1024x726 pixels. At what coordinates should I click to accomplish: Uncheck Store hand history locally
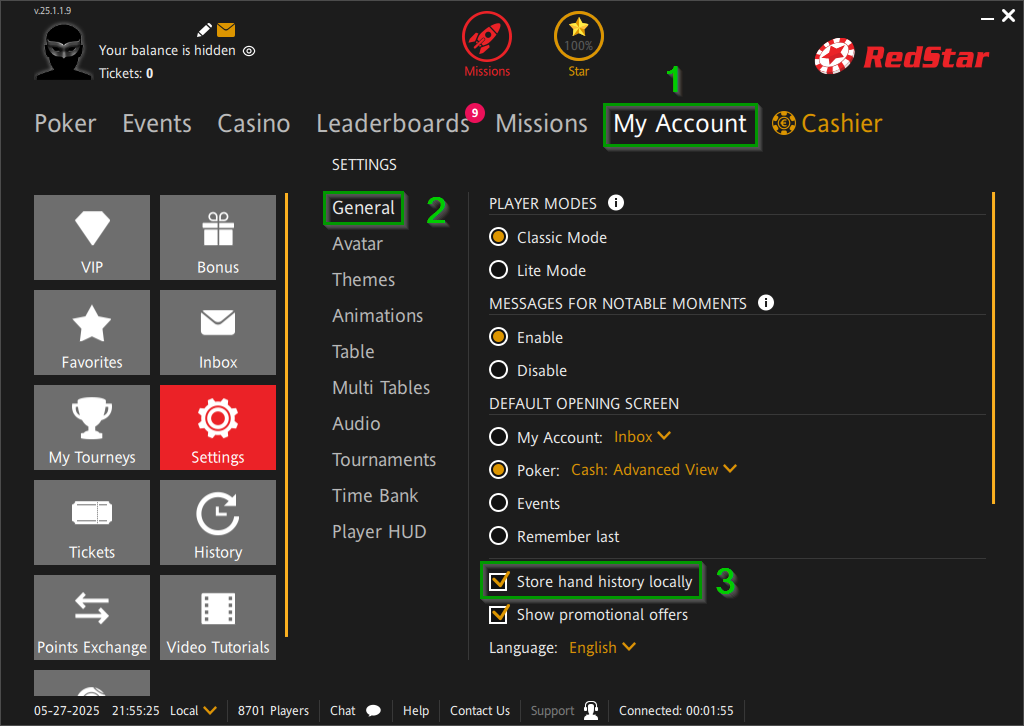tap(498, 581)
